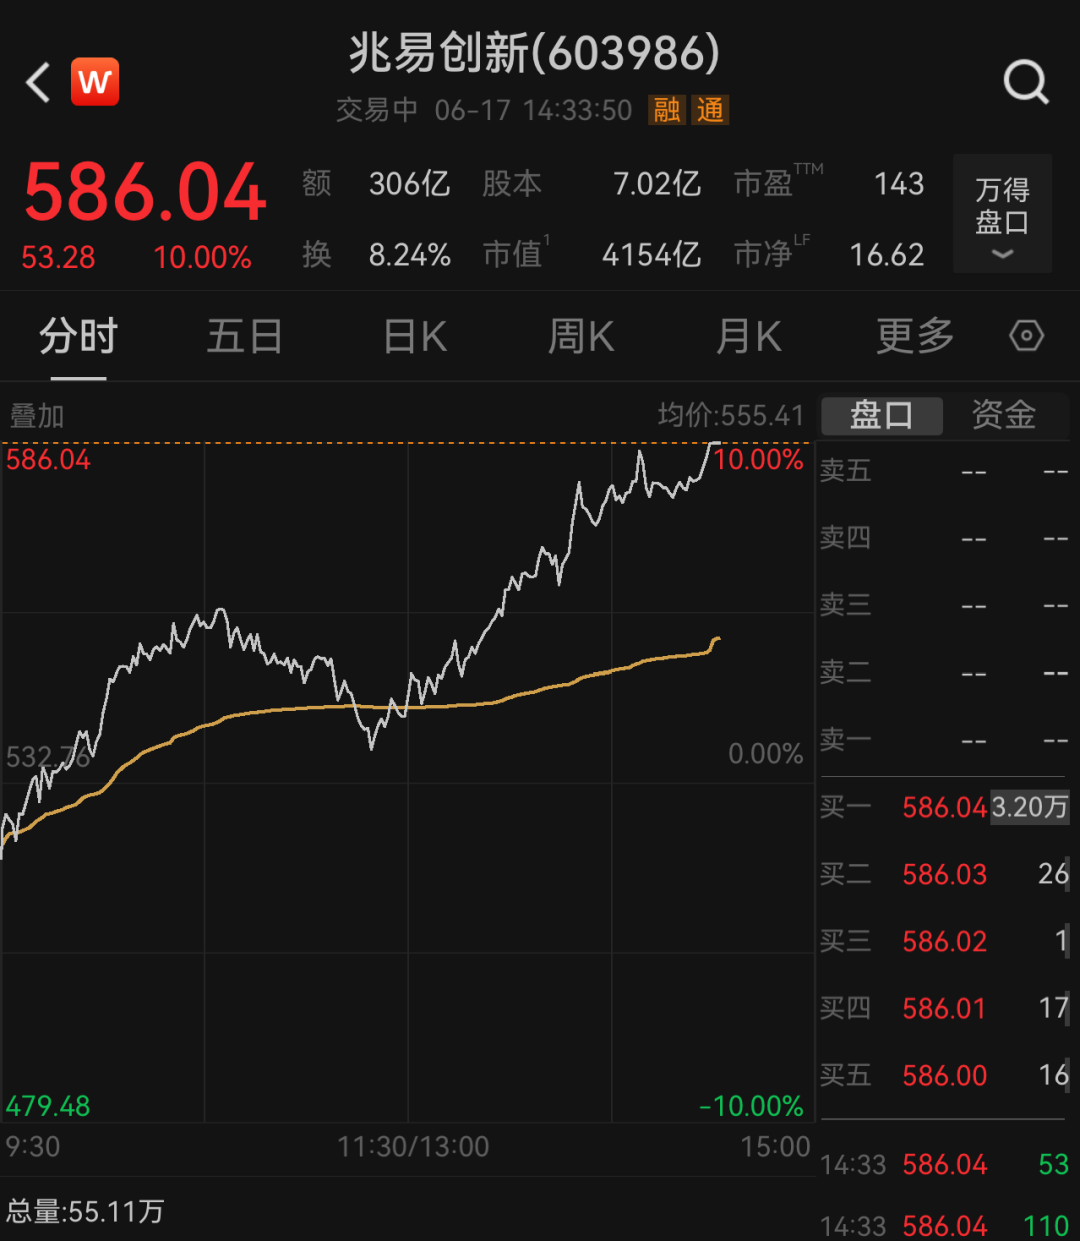Tap the 买三 price 586.02
Image resolution: width=1080 pixels, height=1241 pixels.
(x=944, y=941)
